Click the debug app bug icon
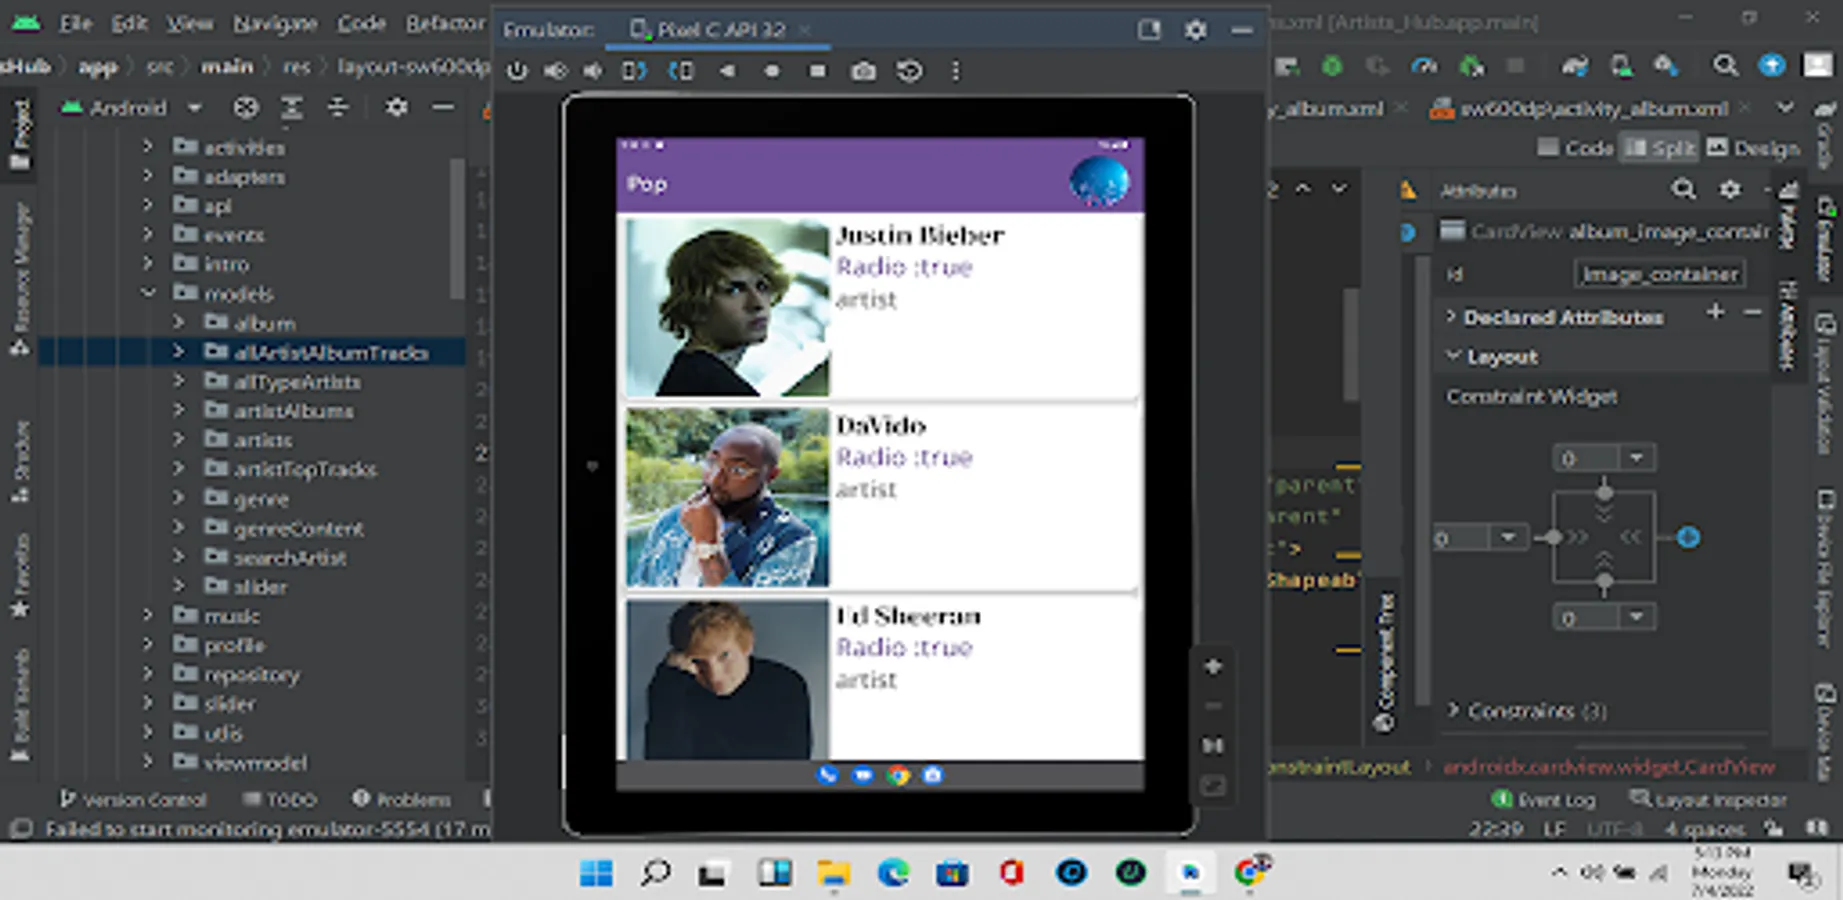 pos(1332,66)
